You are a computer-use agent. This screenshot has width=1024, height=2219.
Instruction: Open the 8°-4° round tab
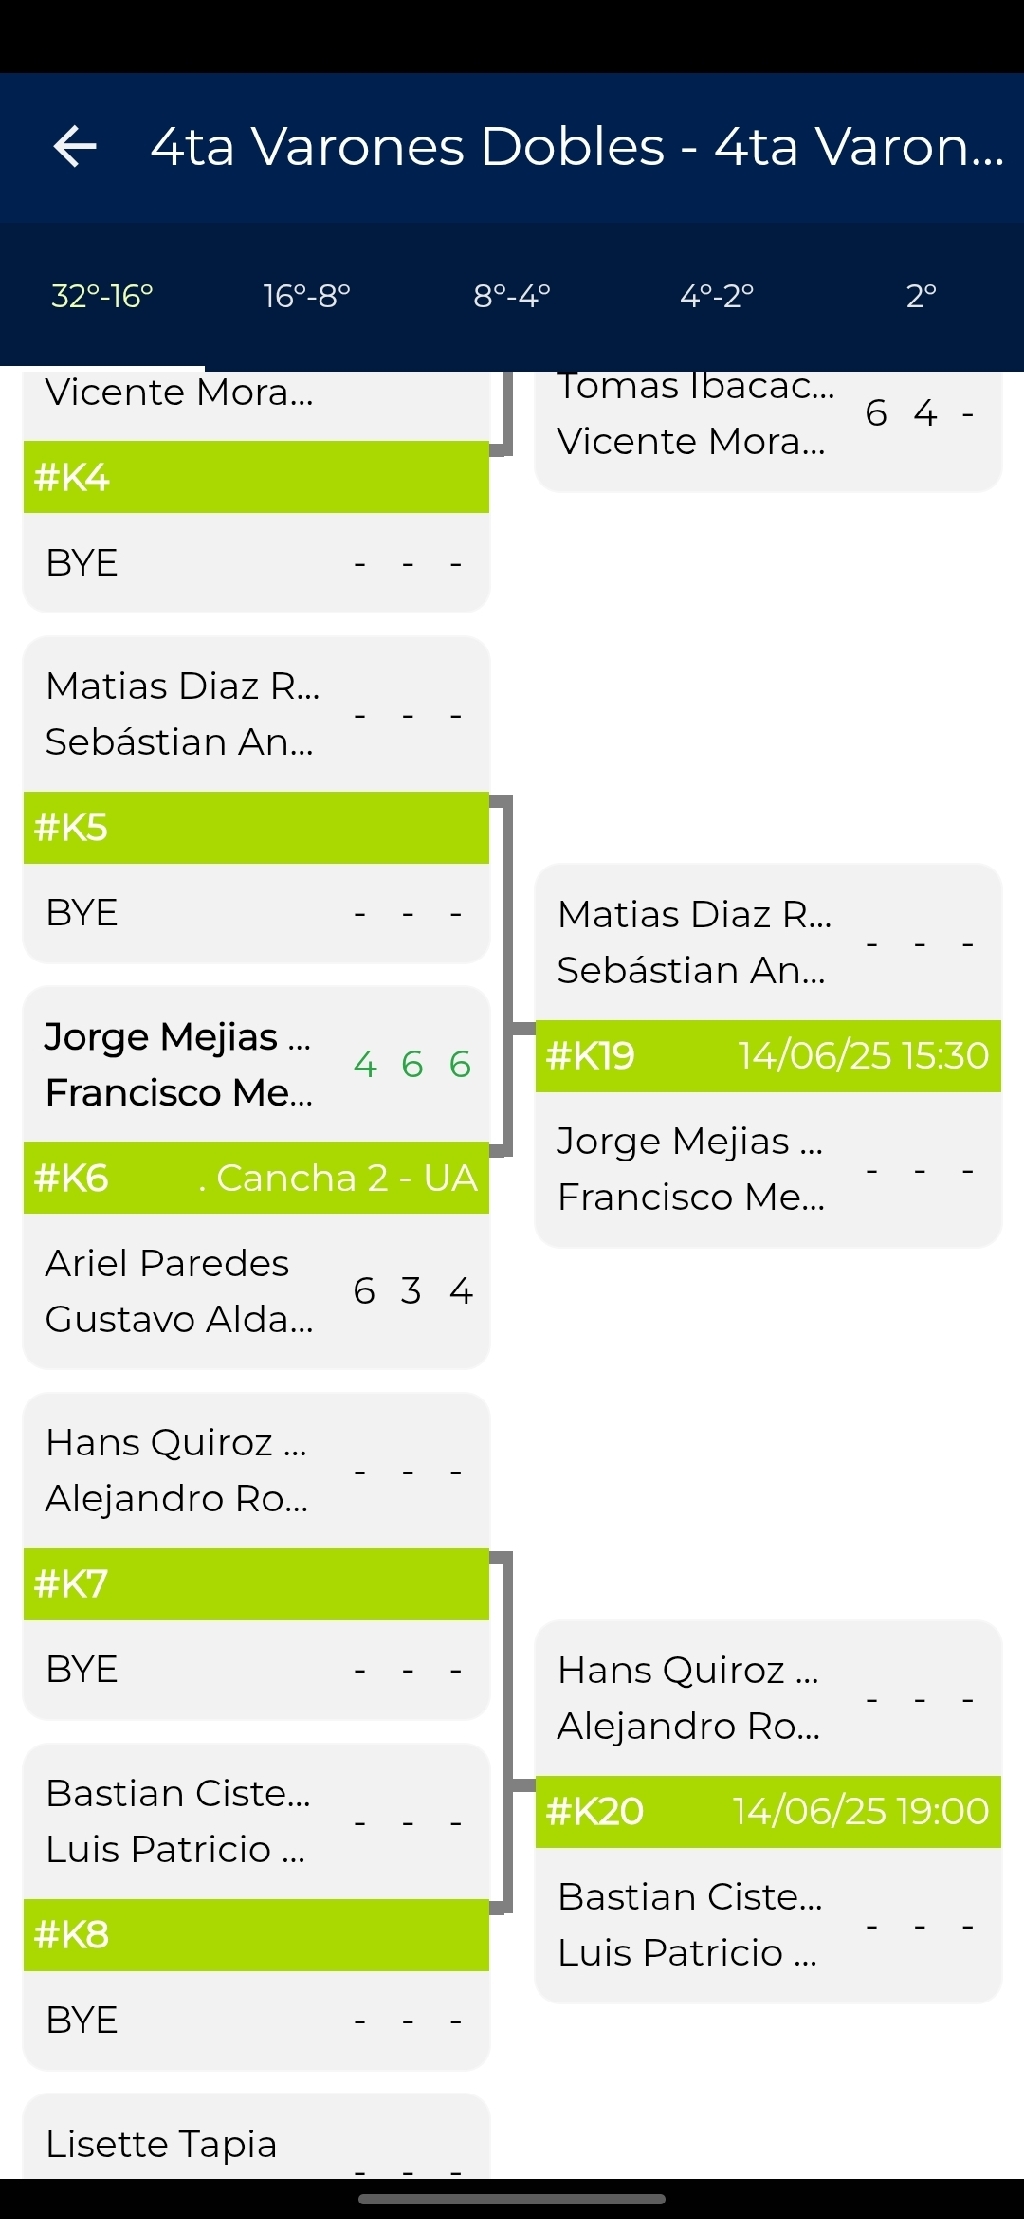[x=512, y=296]
